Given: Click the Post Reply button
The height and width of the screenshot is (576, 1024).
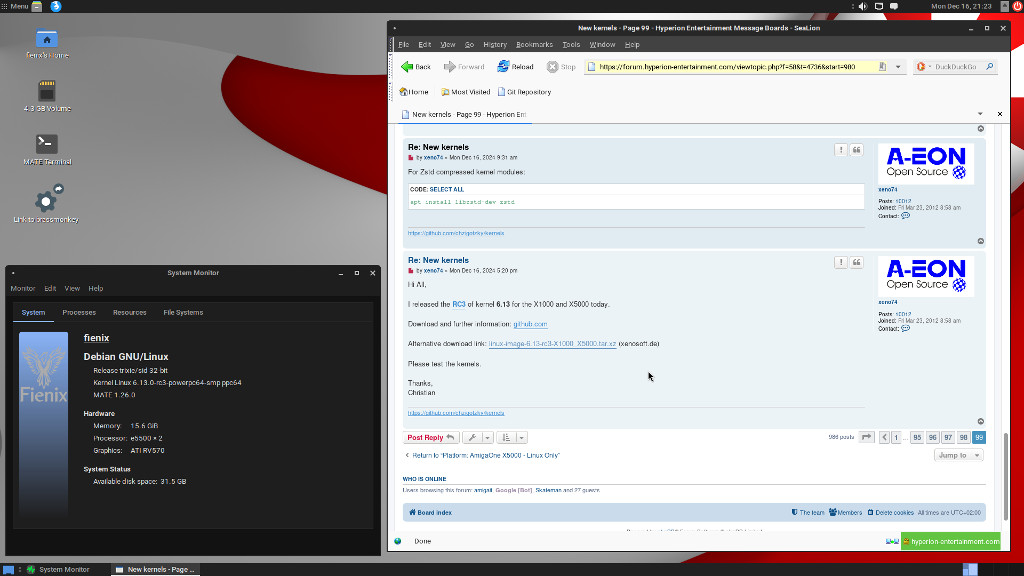Looking at the screenshot, I should click(x=431, y=438).
